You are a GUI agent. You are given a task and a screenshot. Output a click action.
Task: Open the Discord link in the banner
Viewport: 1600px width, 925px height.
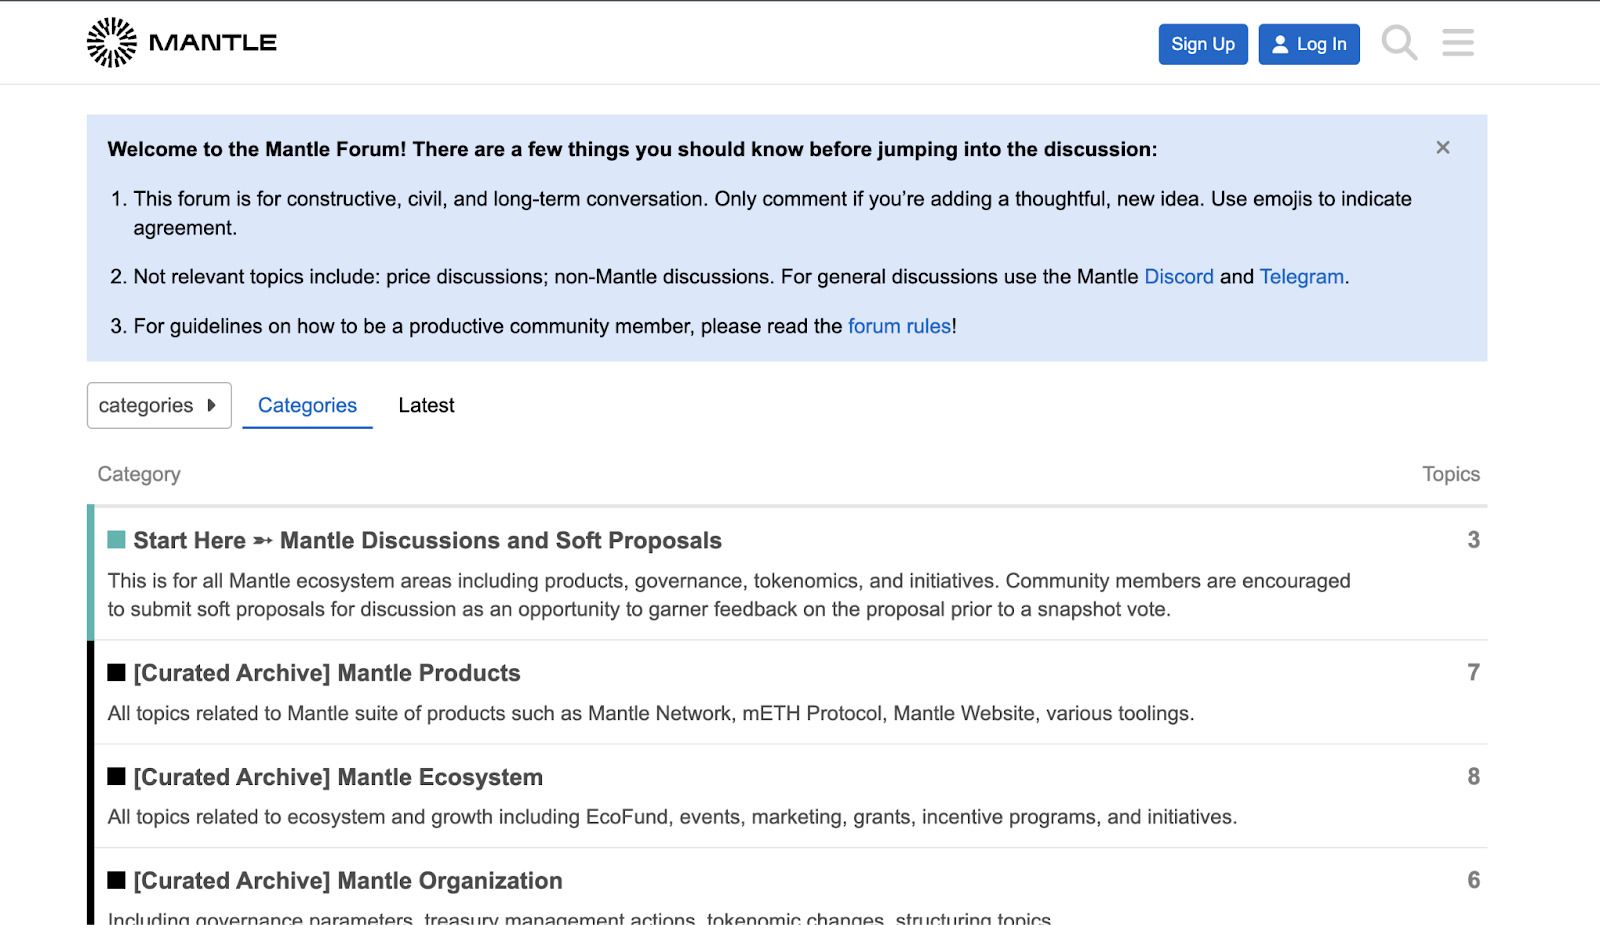pos(1178,277)
